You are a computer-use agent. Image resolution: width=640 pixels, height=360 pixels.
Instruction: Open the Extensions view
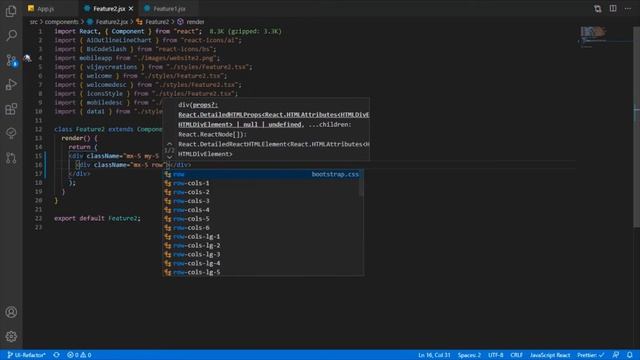(11, 109)
